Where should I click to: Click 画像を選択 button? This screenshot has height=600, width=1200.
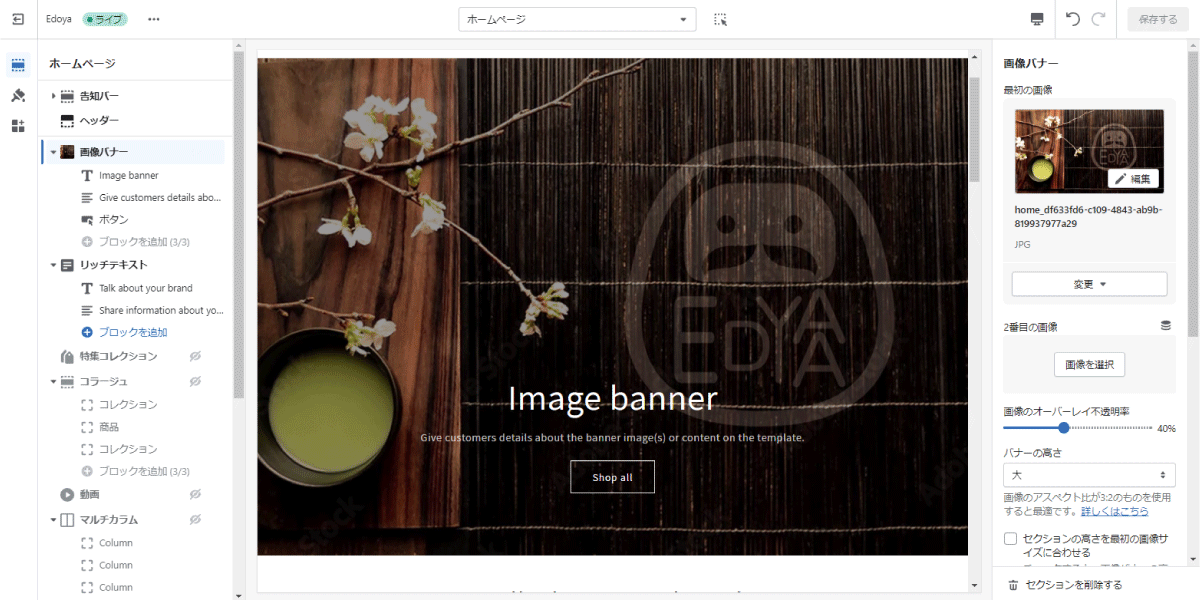click(1089, 364)
